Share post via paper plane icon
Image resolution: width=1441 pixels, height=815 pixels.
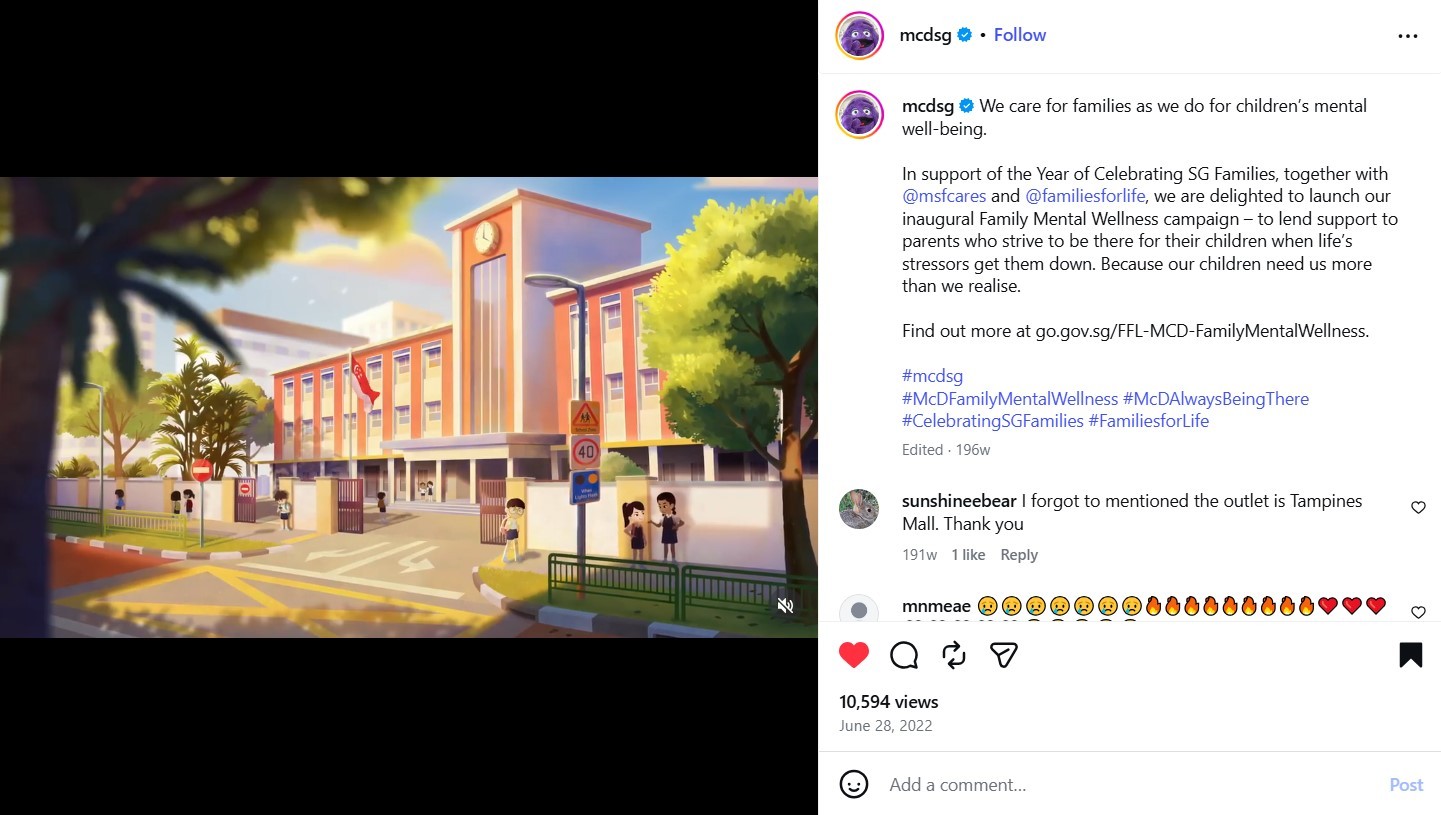1004,655
